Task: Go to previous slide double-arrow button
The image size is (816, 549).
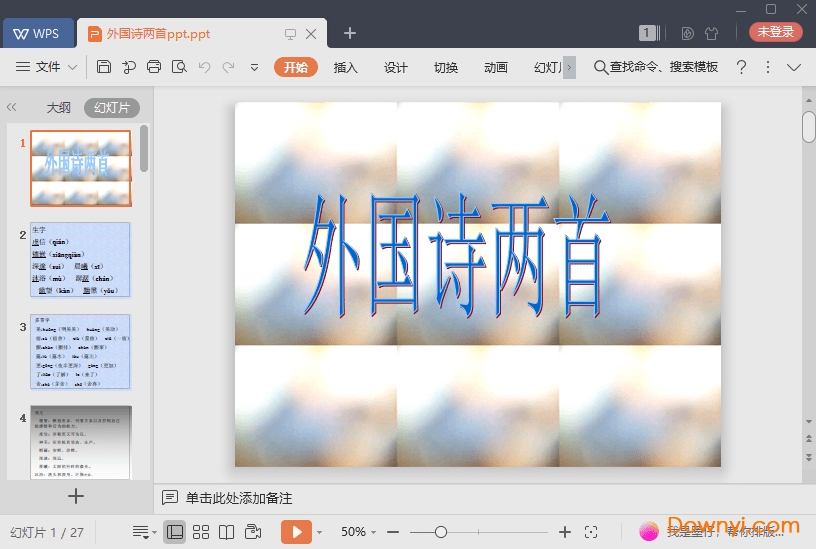Action: [x=809, y=439]
